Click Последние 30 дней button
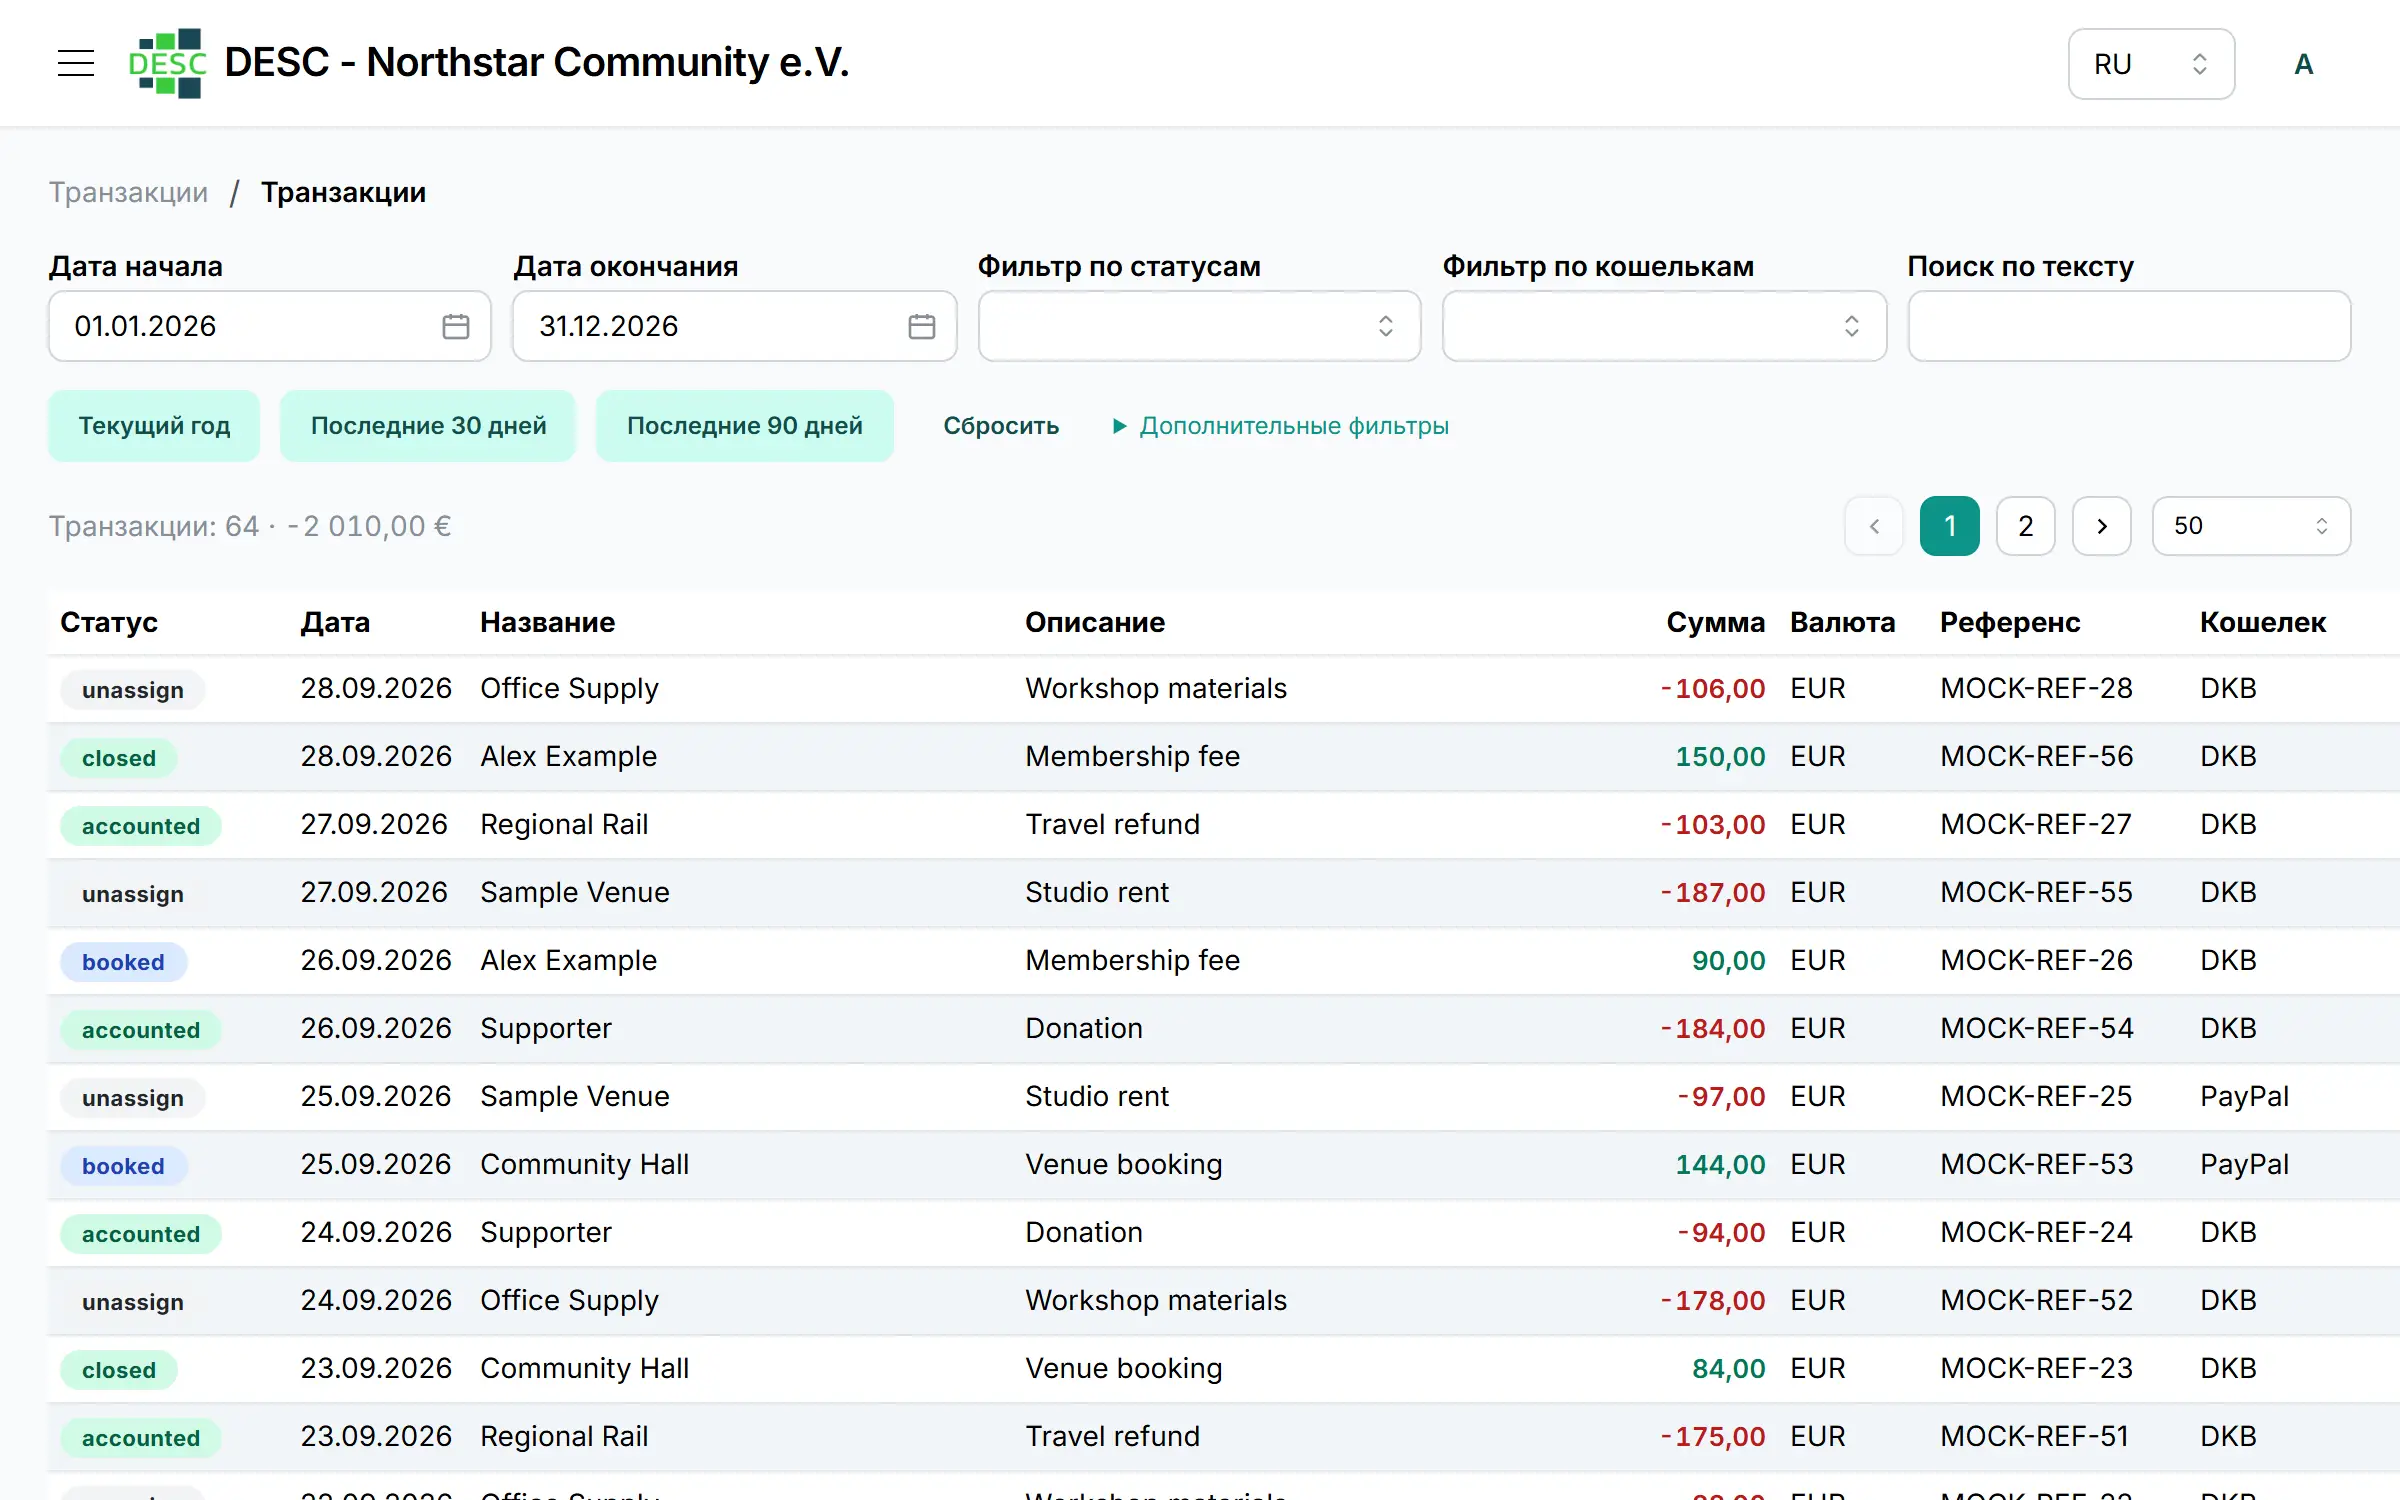The height and width of the screenshot is (1500, 2400). (428, 426)
